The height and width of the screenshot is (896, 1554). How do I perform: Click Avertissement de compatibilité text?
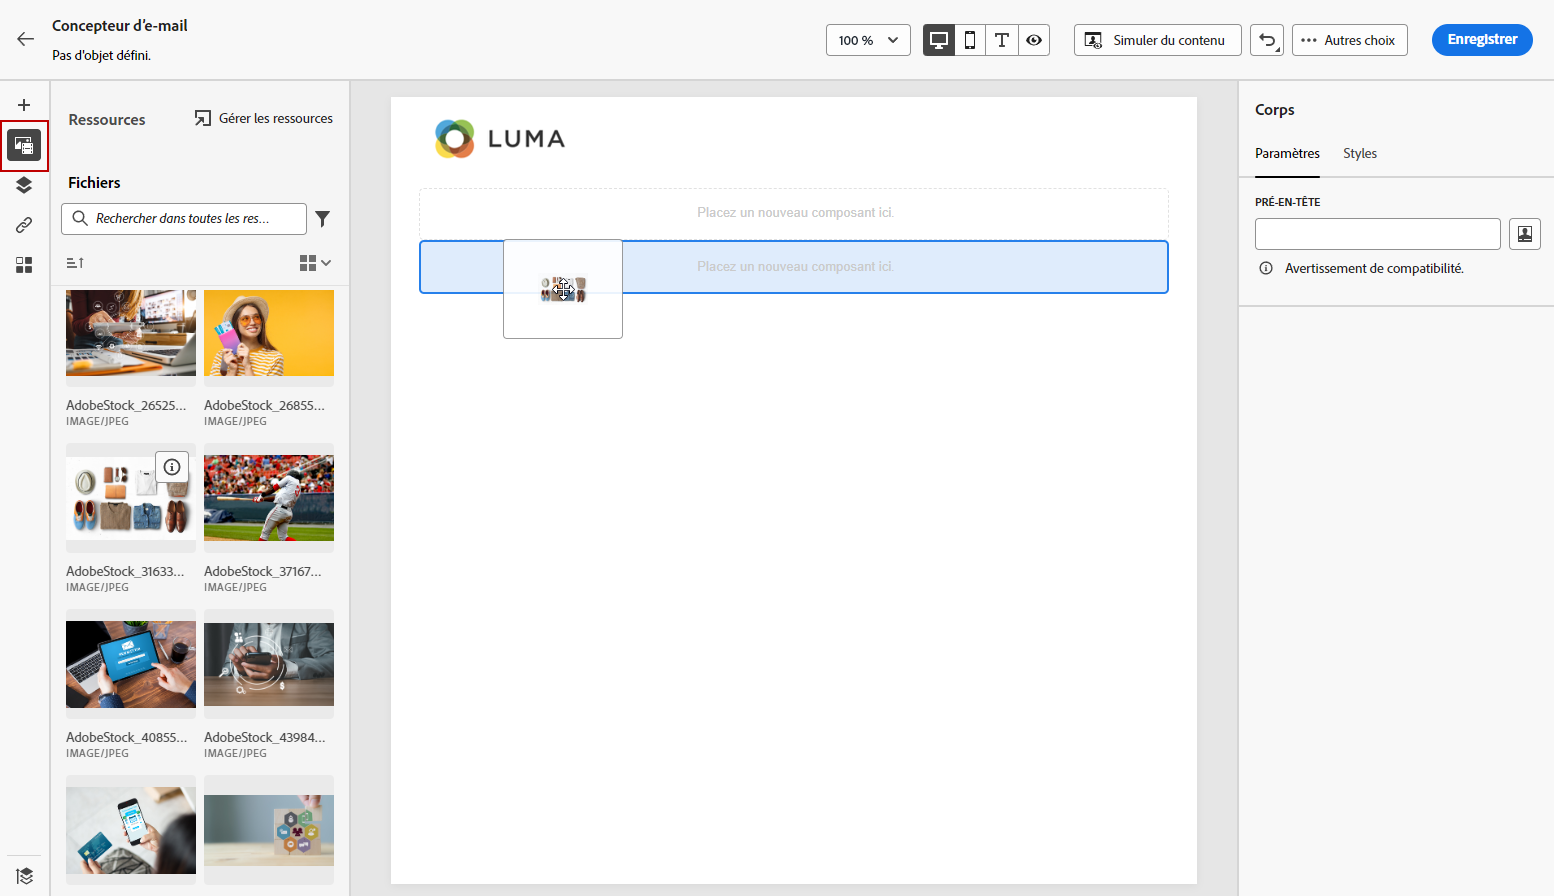tap(1374, 268)
